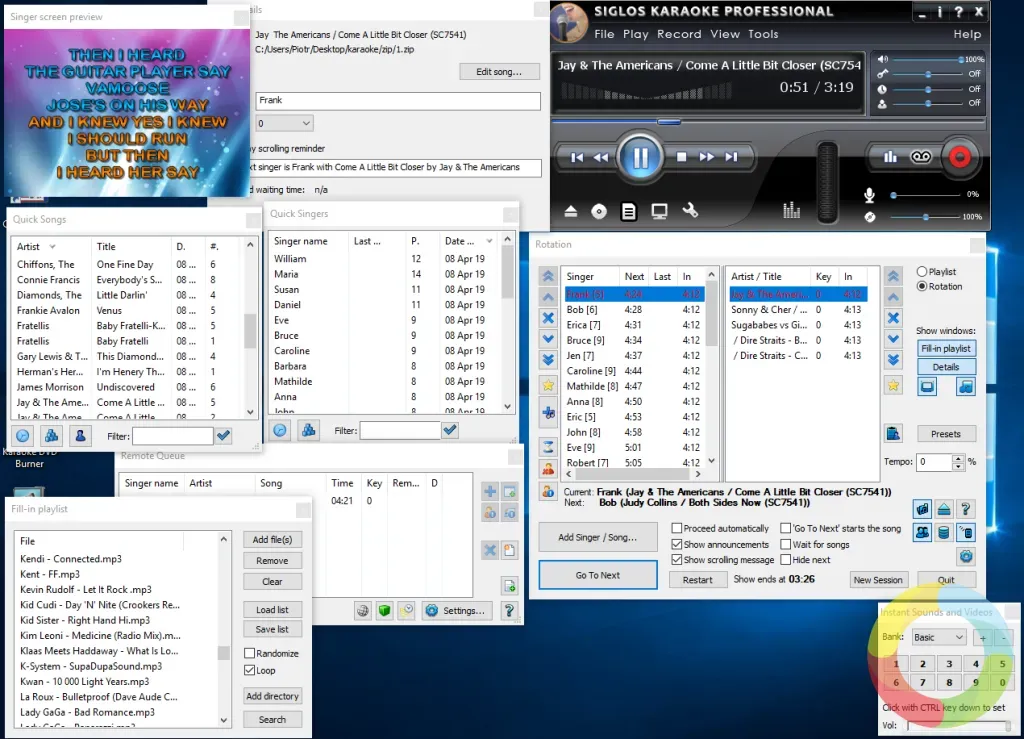Image resolution: width=1024 pixels, height=739 pixels.
Task: Click the tape loop icon beside the record button
Action: pos(921,157)
